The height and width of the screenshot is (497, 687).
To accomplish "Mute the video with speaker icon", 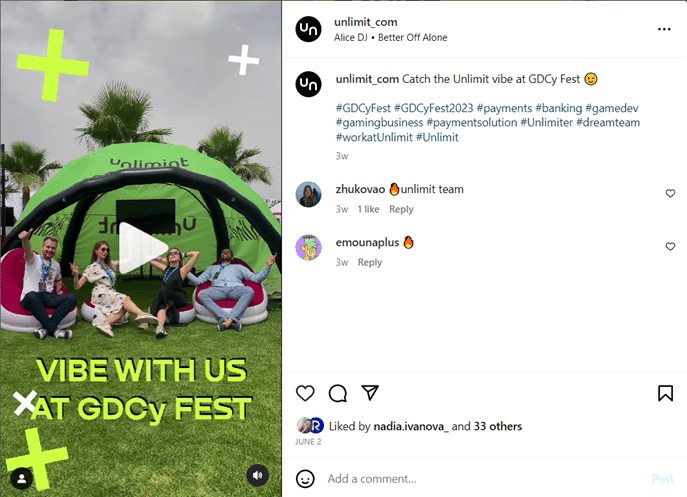I will (x=258, y=475).
